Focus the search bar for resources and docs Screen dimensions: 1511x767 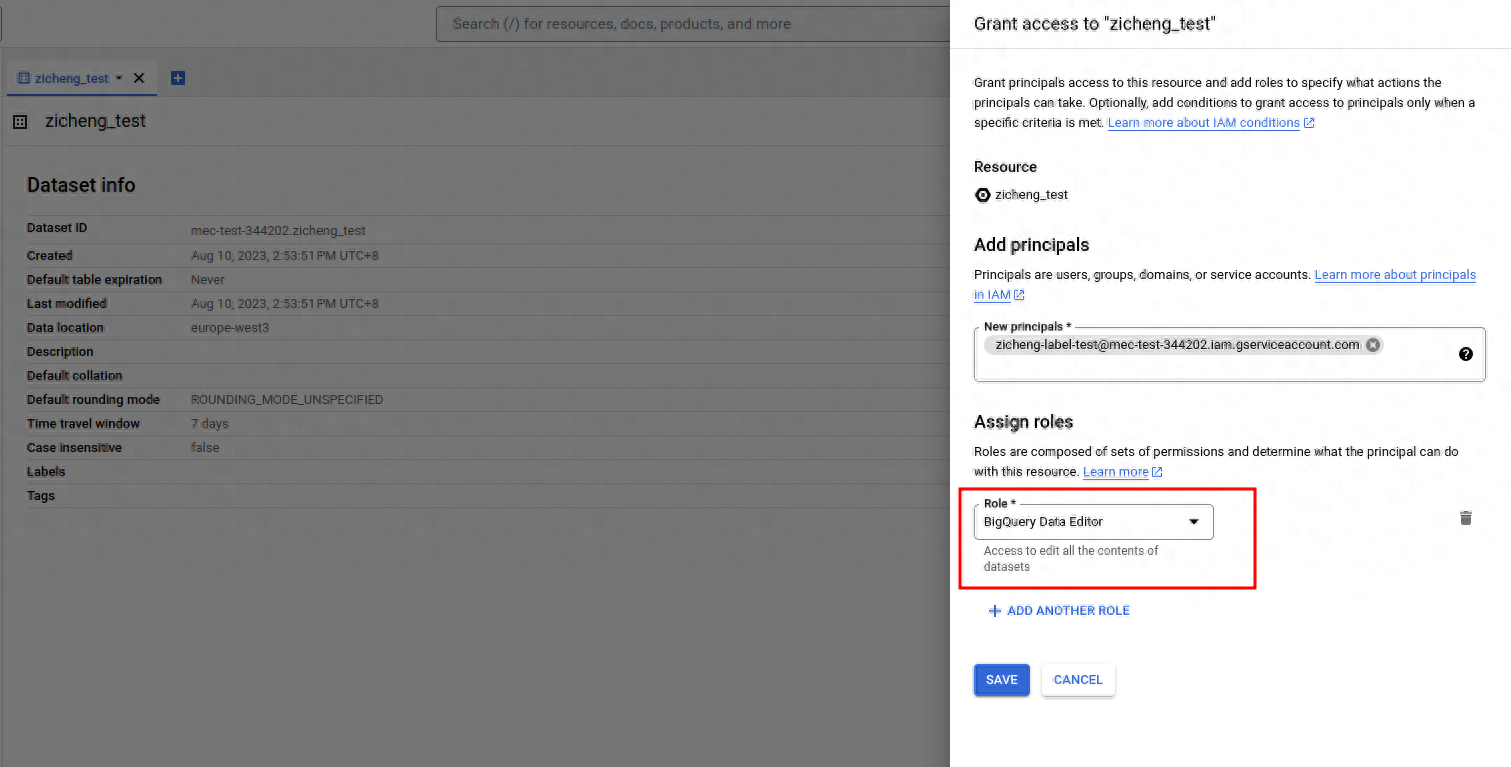[x=693, y=23]
